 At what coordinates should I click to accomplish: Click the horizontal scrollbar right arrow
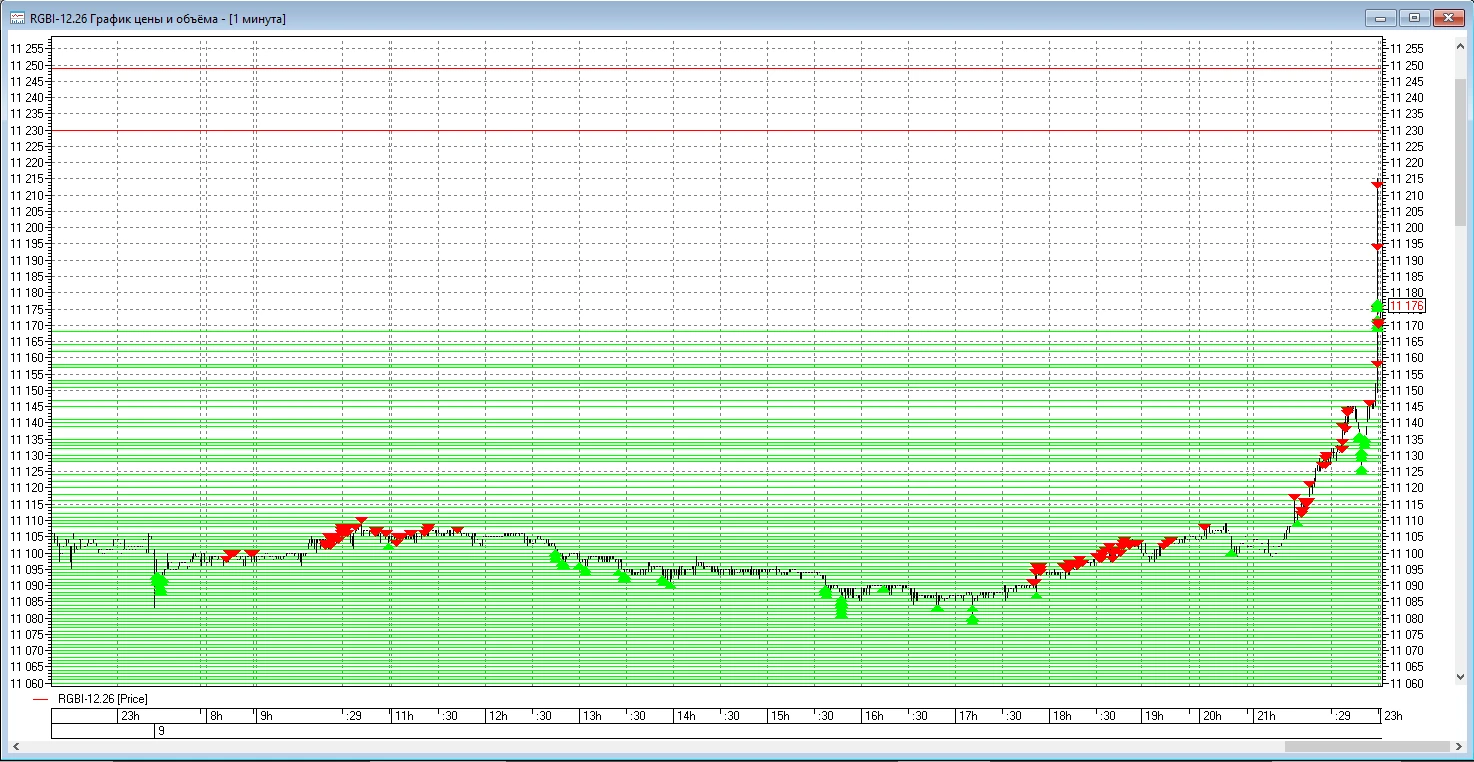tap(1459, 747)
